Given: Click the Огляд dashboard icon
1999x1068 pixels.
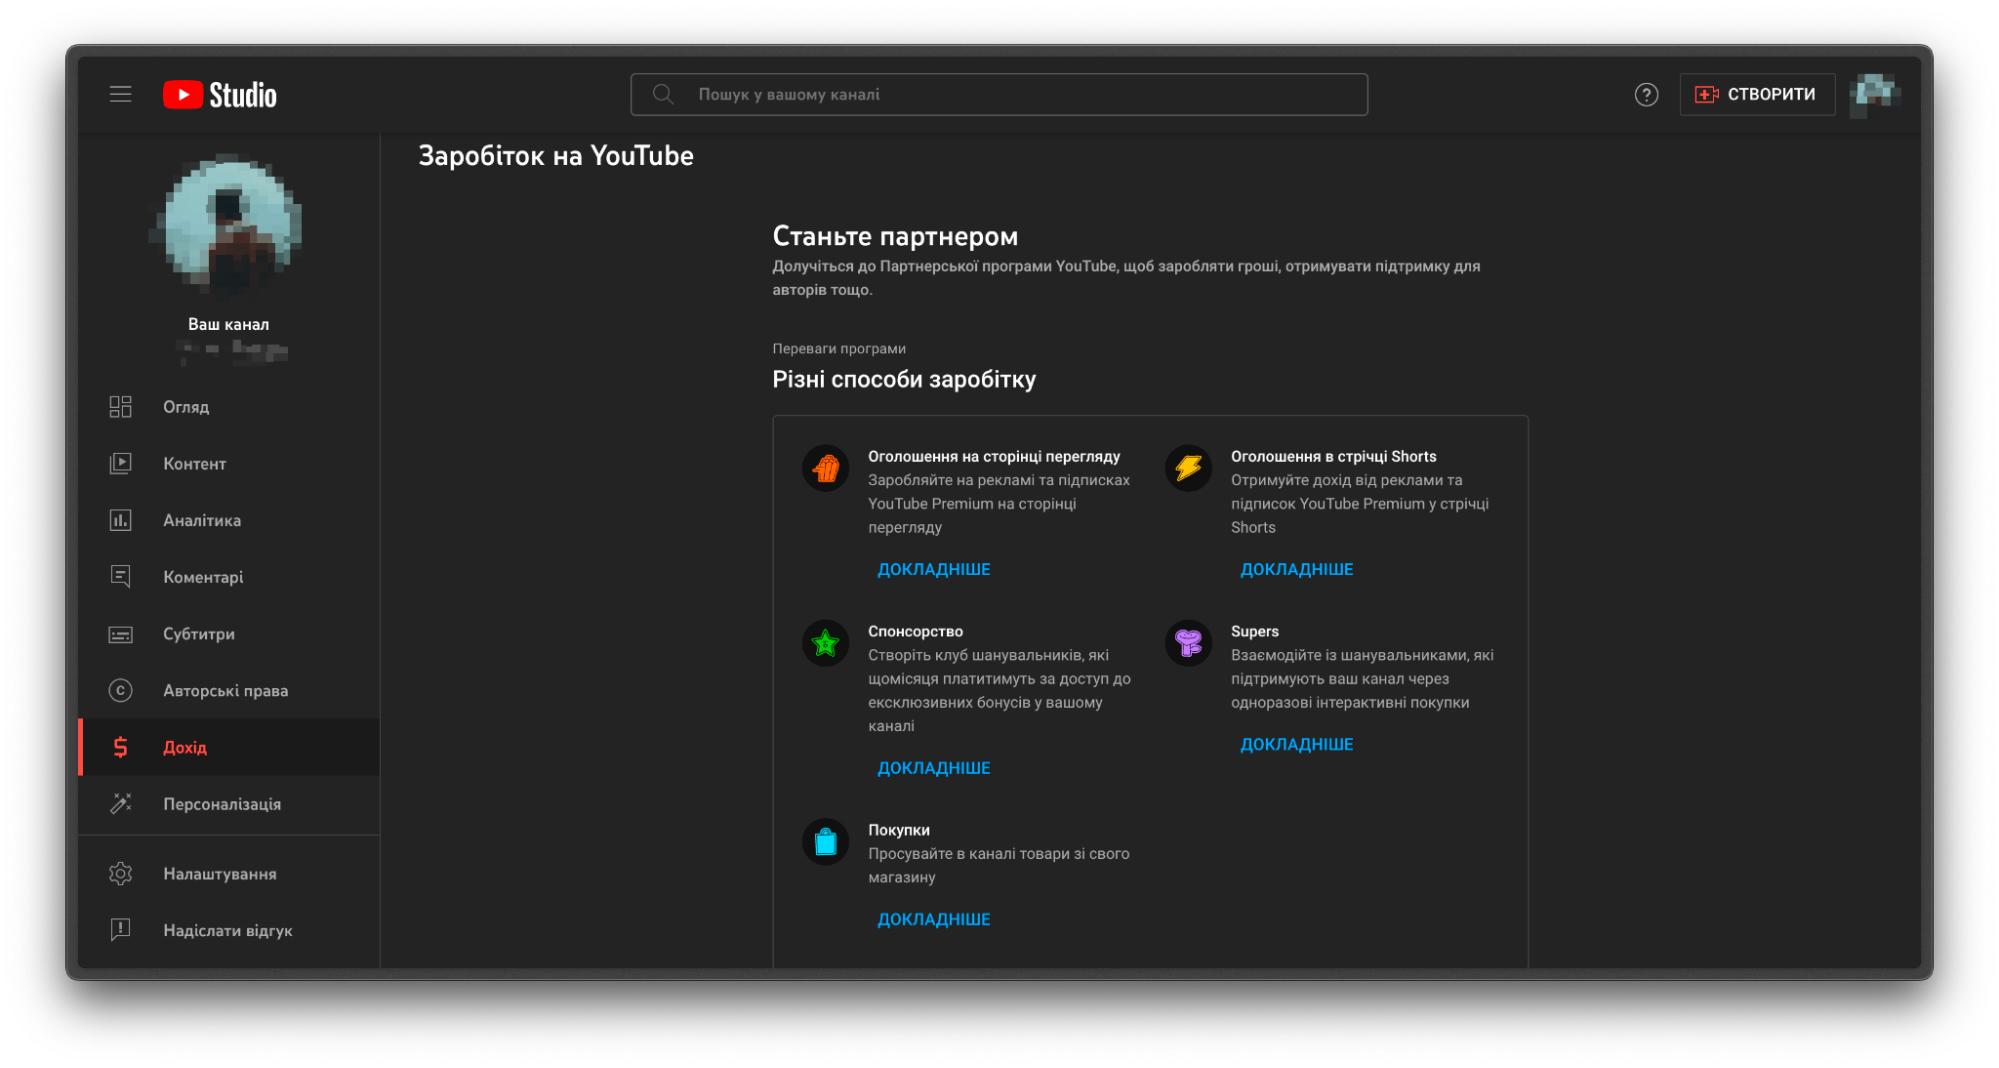Looking at the screenshot, I should [120, 407].
